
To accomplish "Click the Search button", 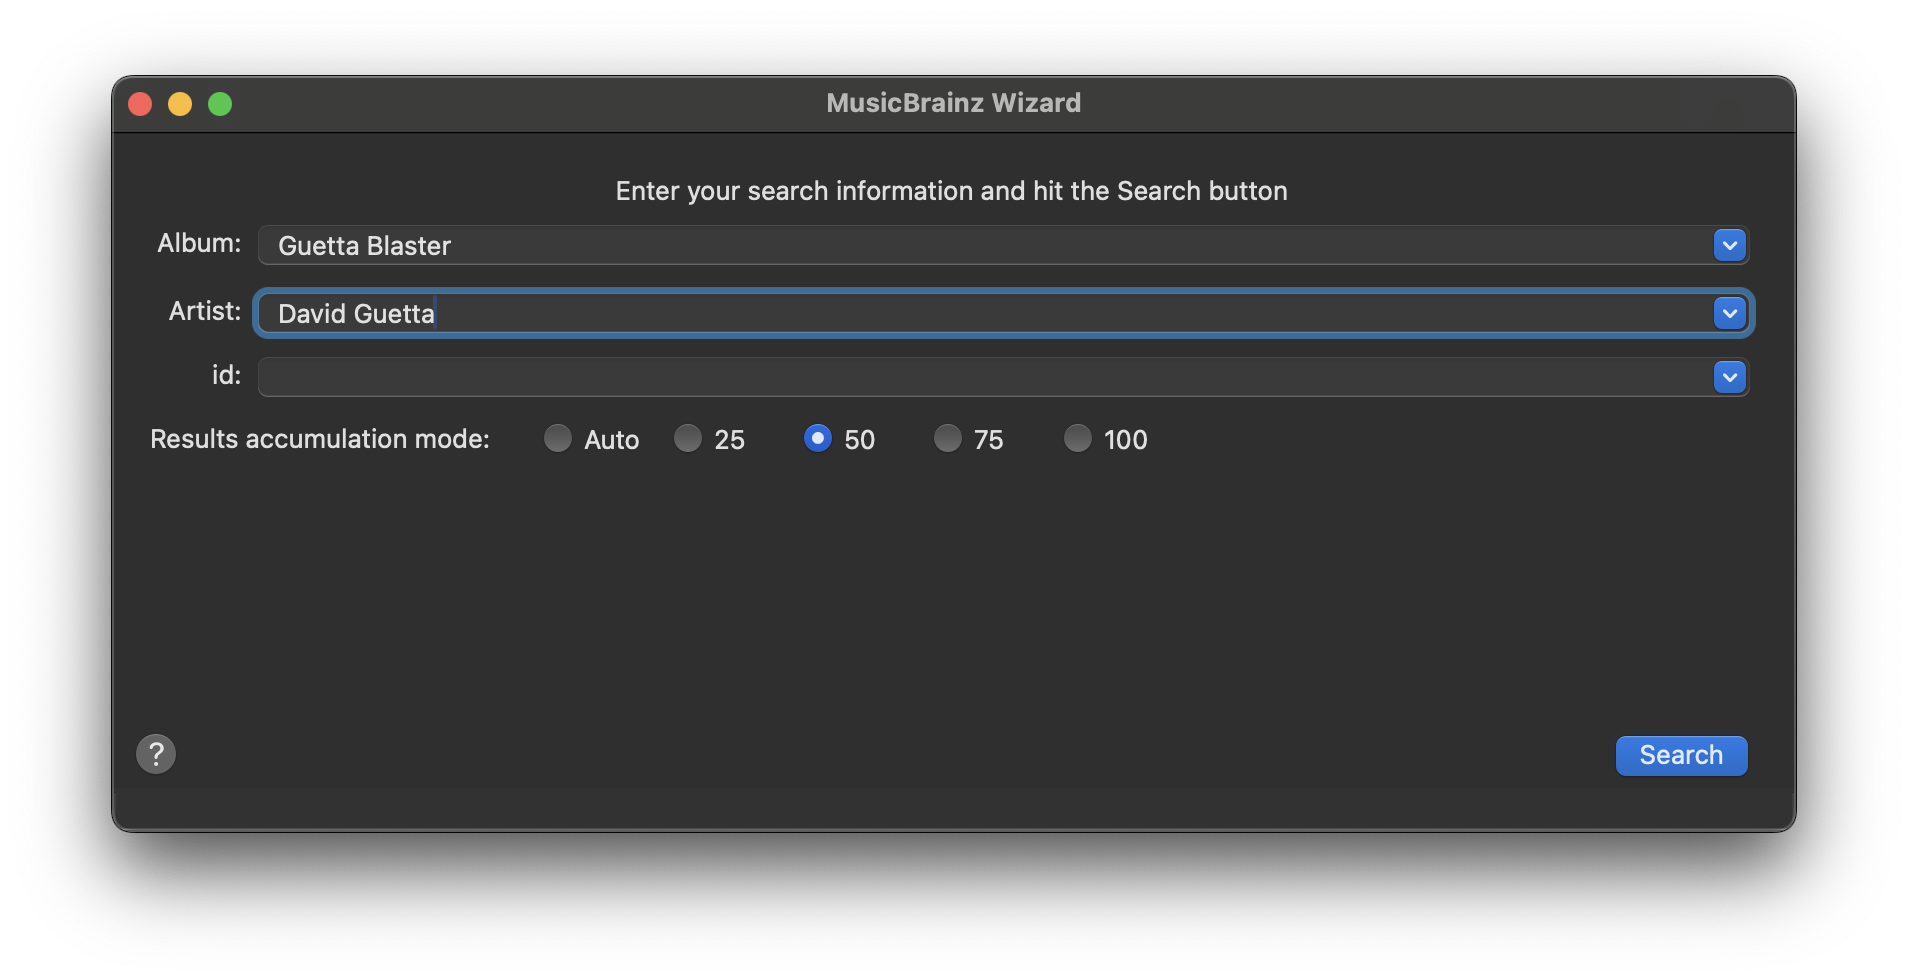I will click(1681, 755).
